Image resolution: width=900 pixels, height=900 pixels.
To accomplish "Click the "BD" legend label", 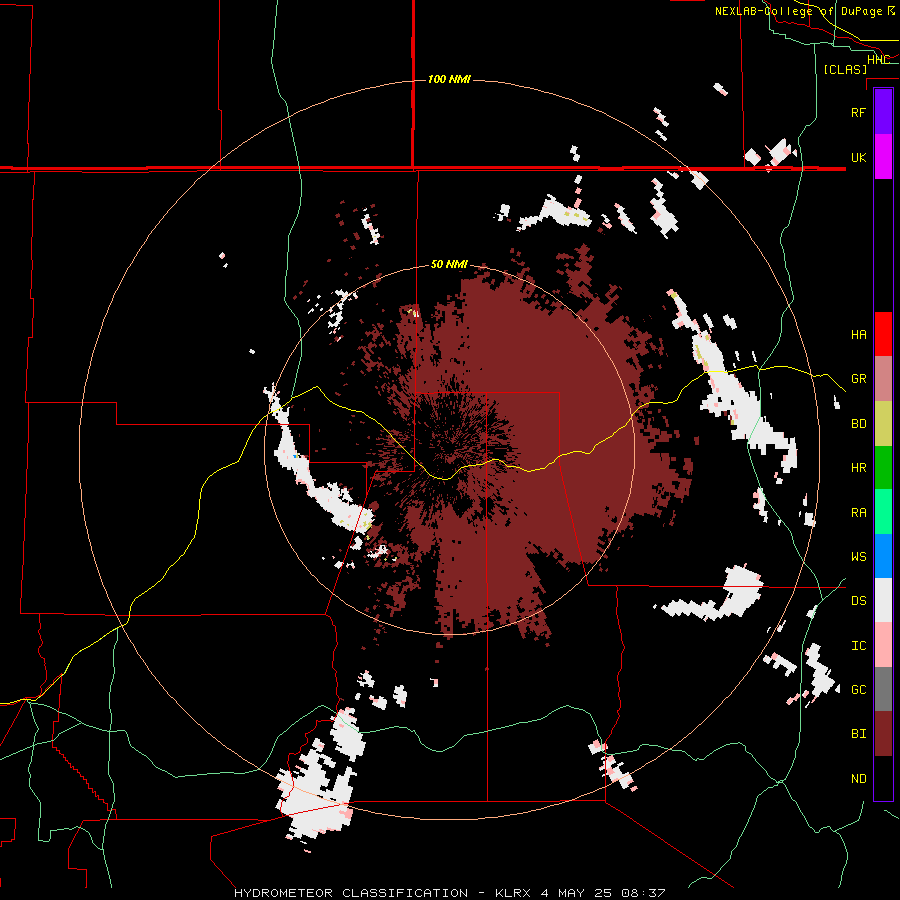I will (x=858, y=424).
